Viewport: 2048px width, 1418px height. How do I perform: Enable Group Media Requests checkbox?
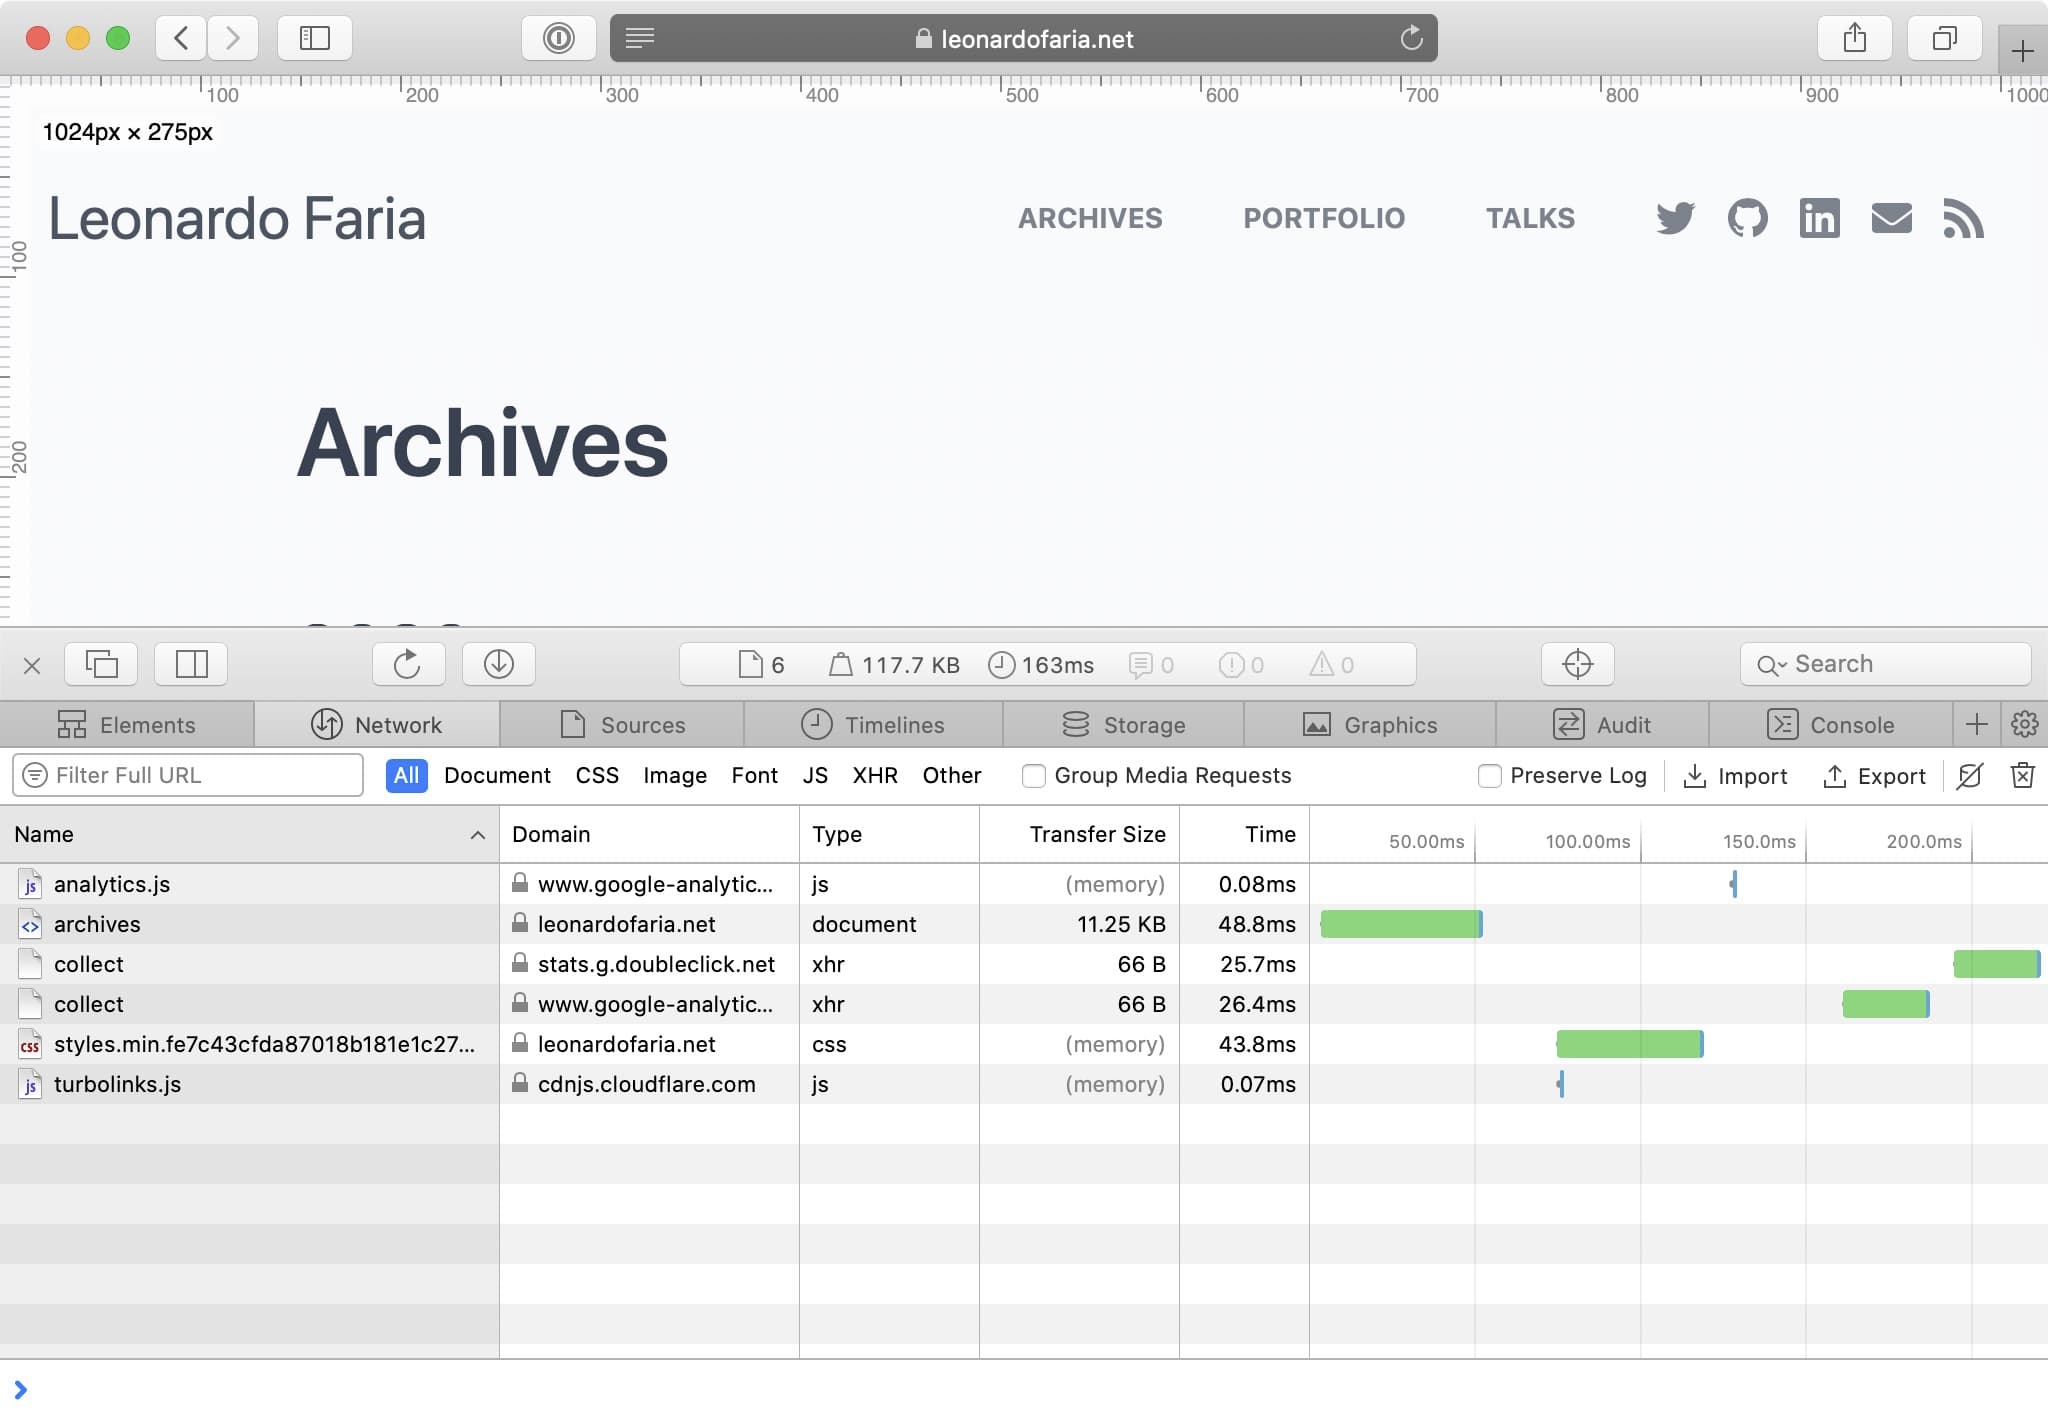[1034, 776]
